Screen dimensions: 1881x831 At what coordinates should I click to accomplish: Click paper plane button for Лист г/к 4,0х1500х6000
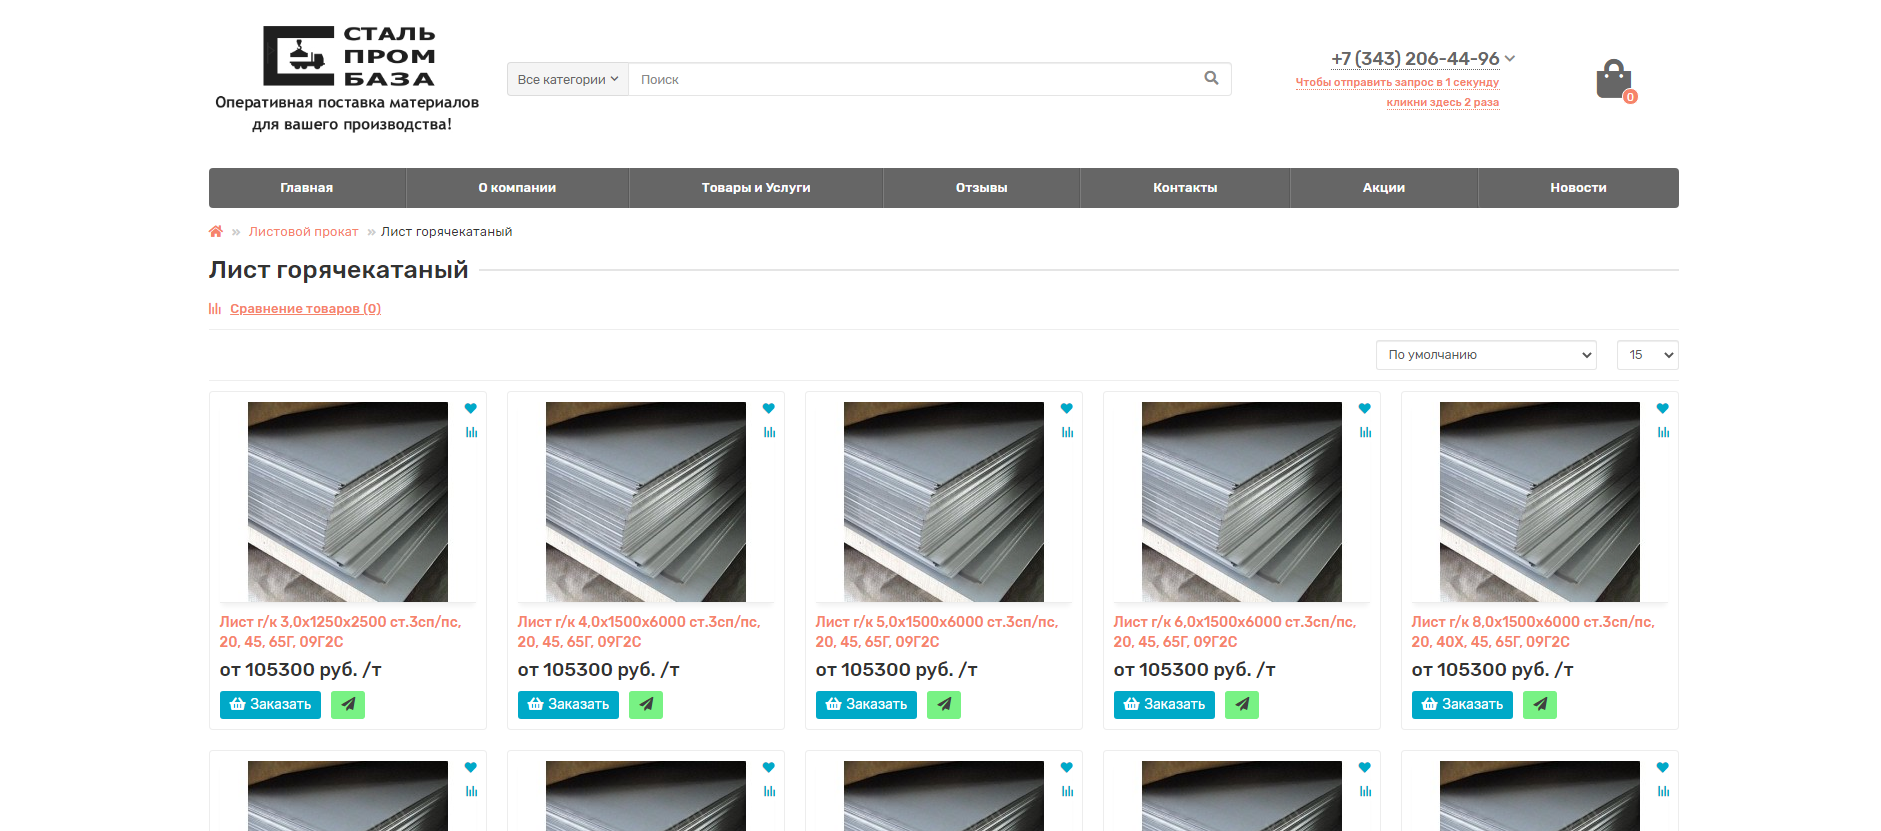pyautogui.click(x=646, y=705)
